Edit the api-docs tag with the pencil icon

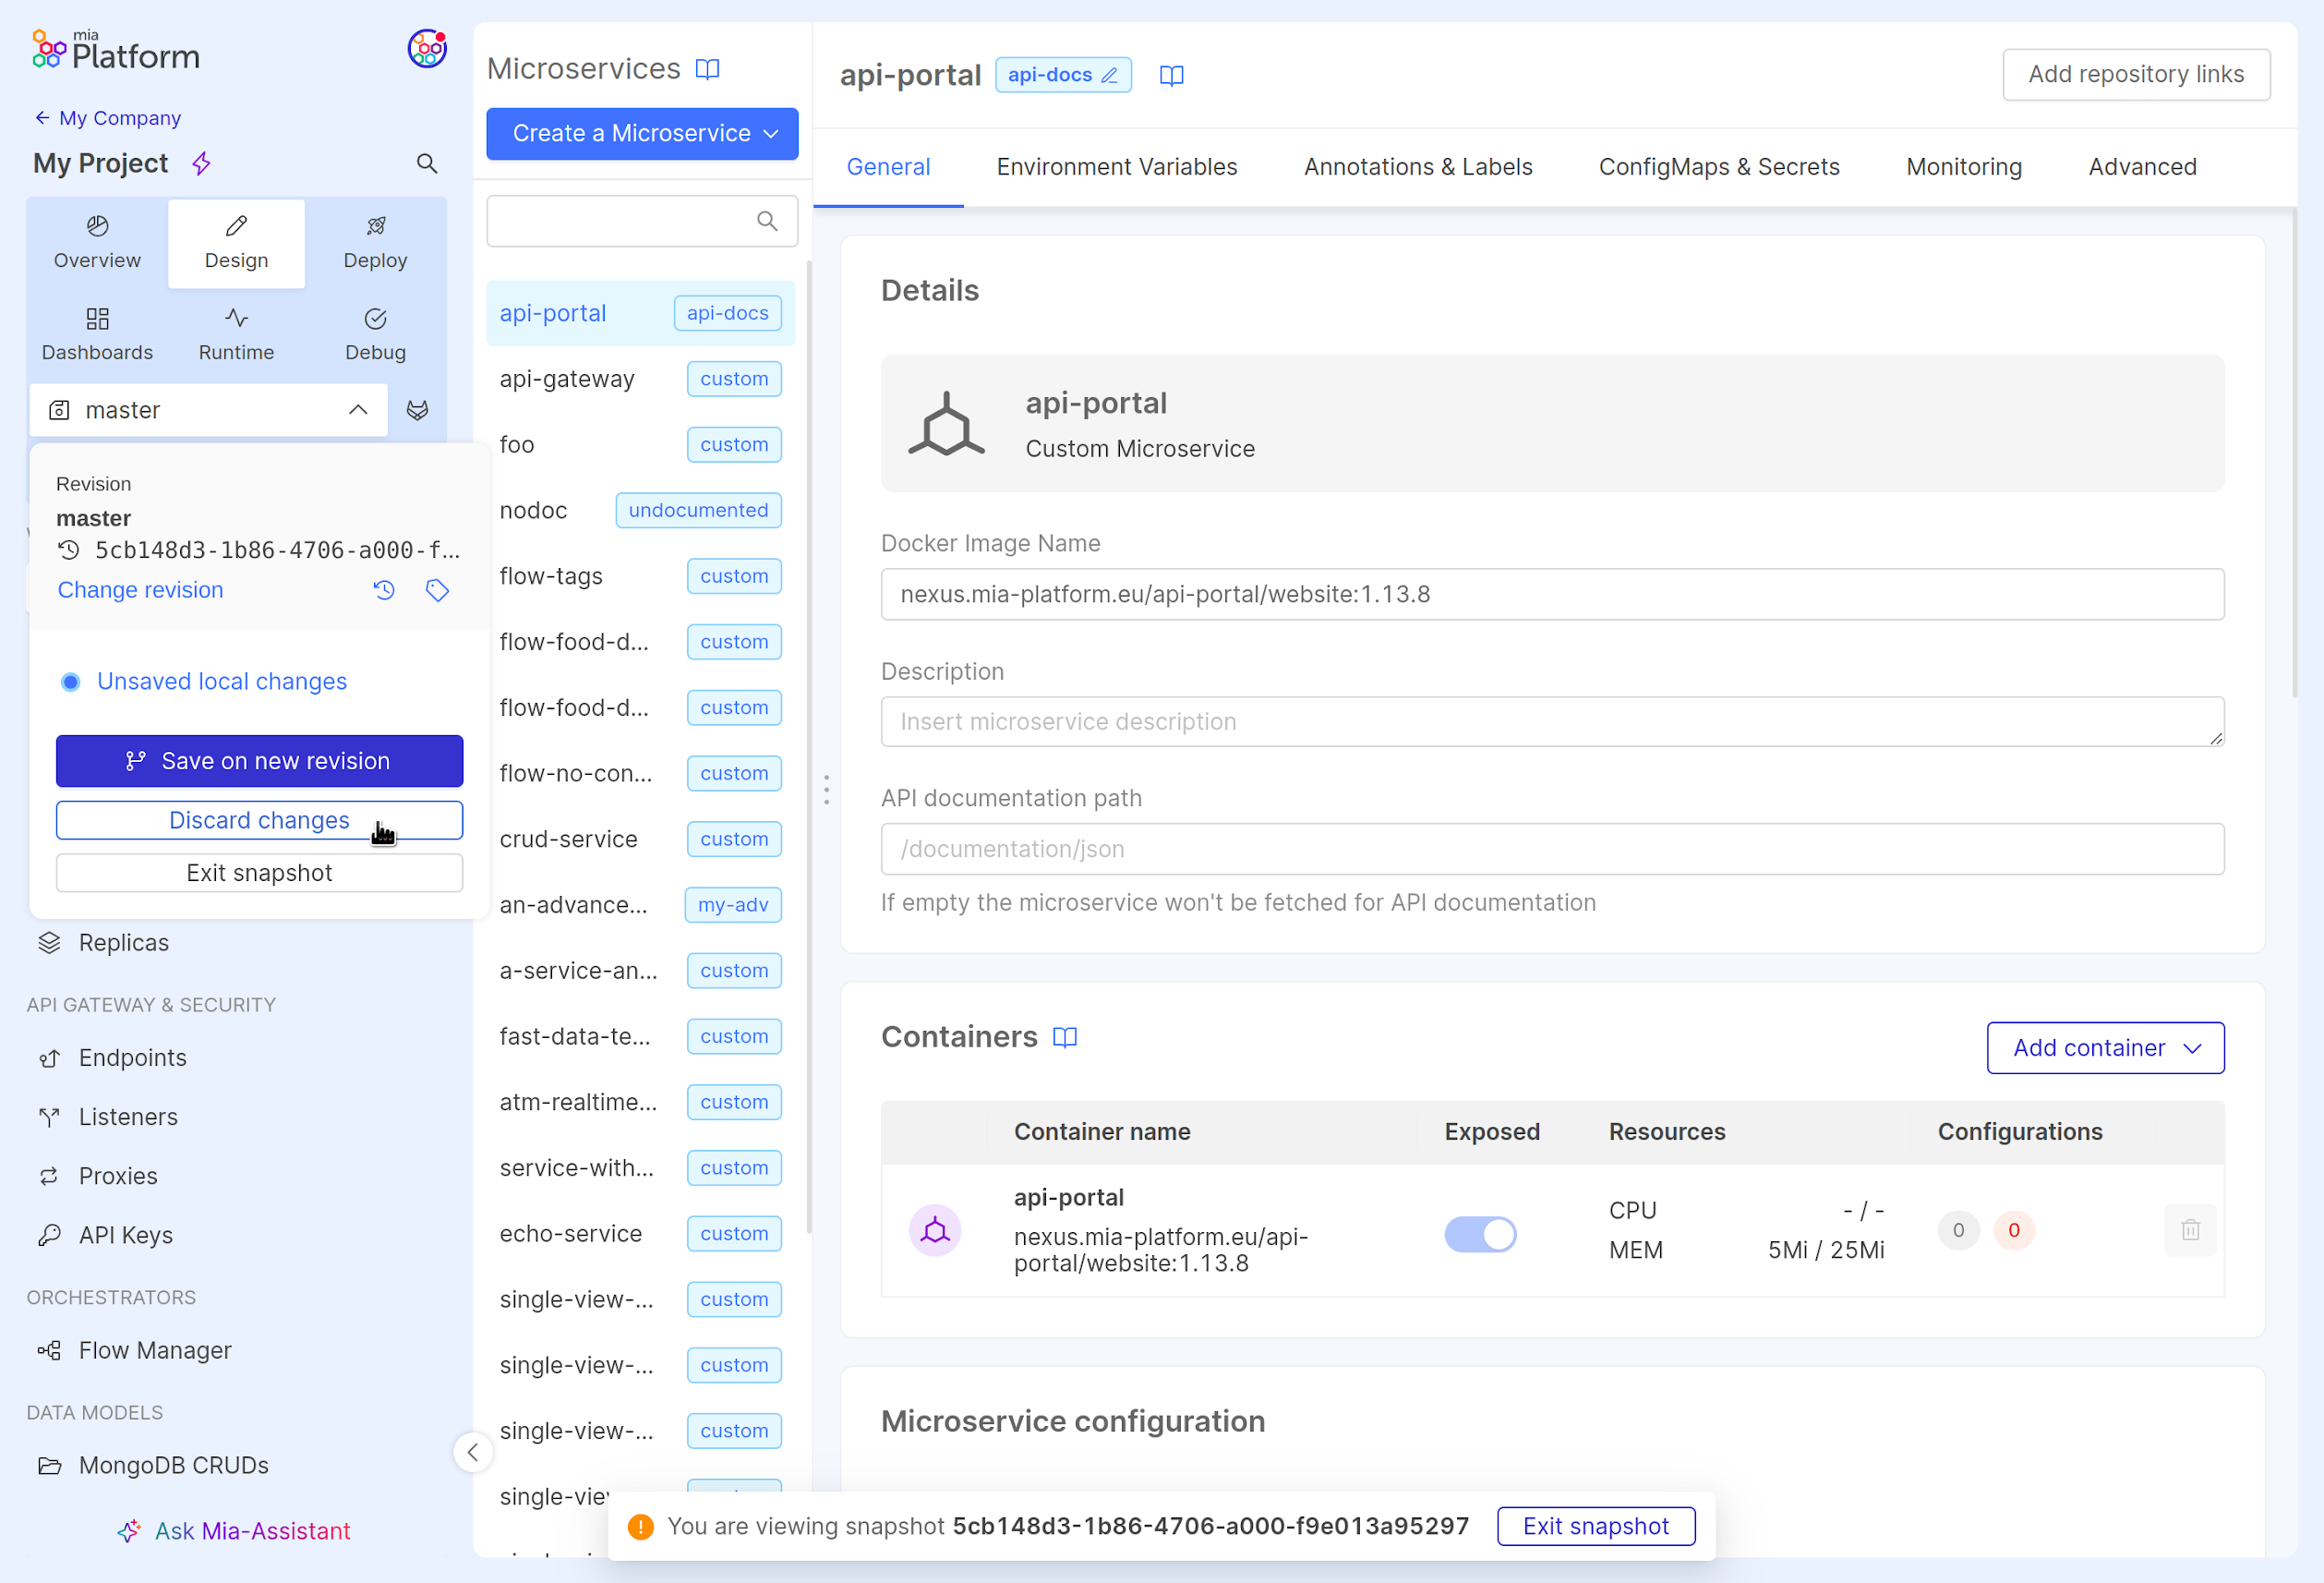[1110, 74]
